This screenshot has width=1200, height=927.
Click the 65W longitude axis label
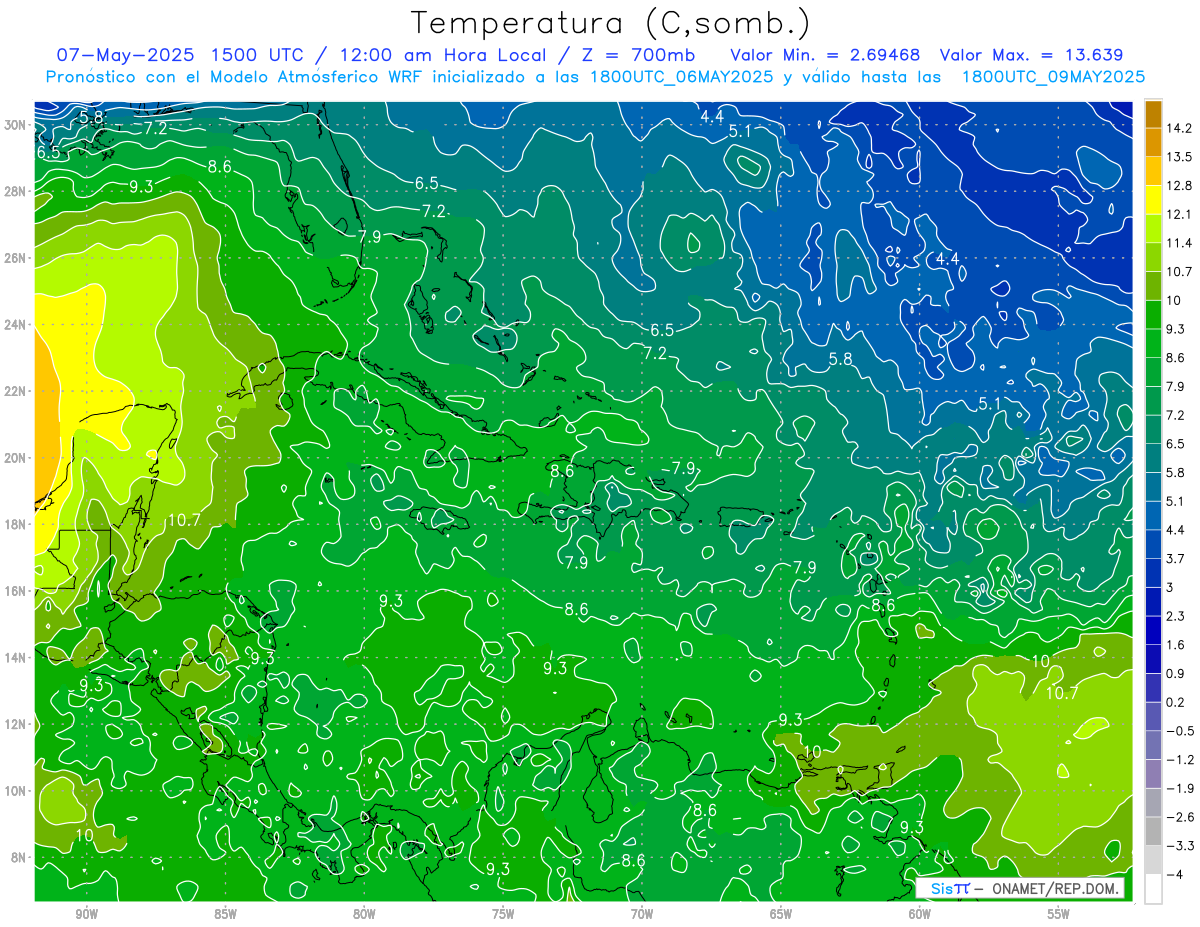coord(781,915)
